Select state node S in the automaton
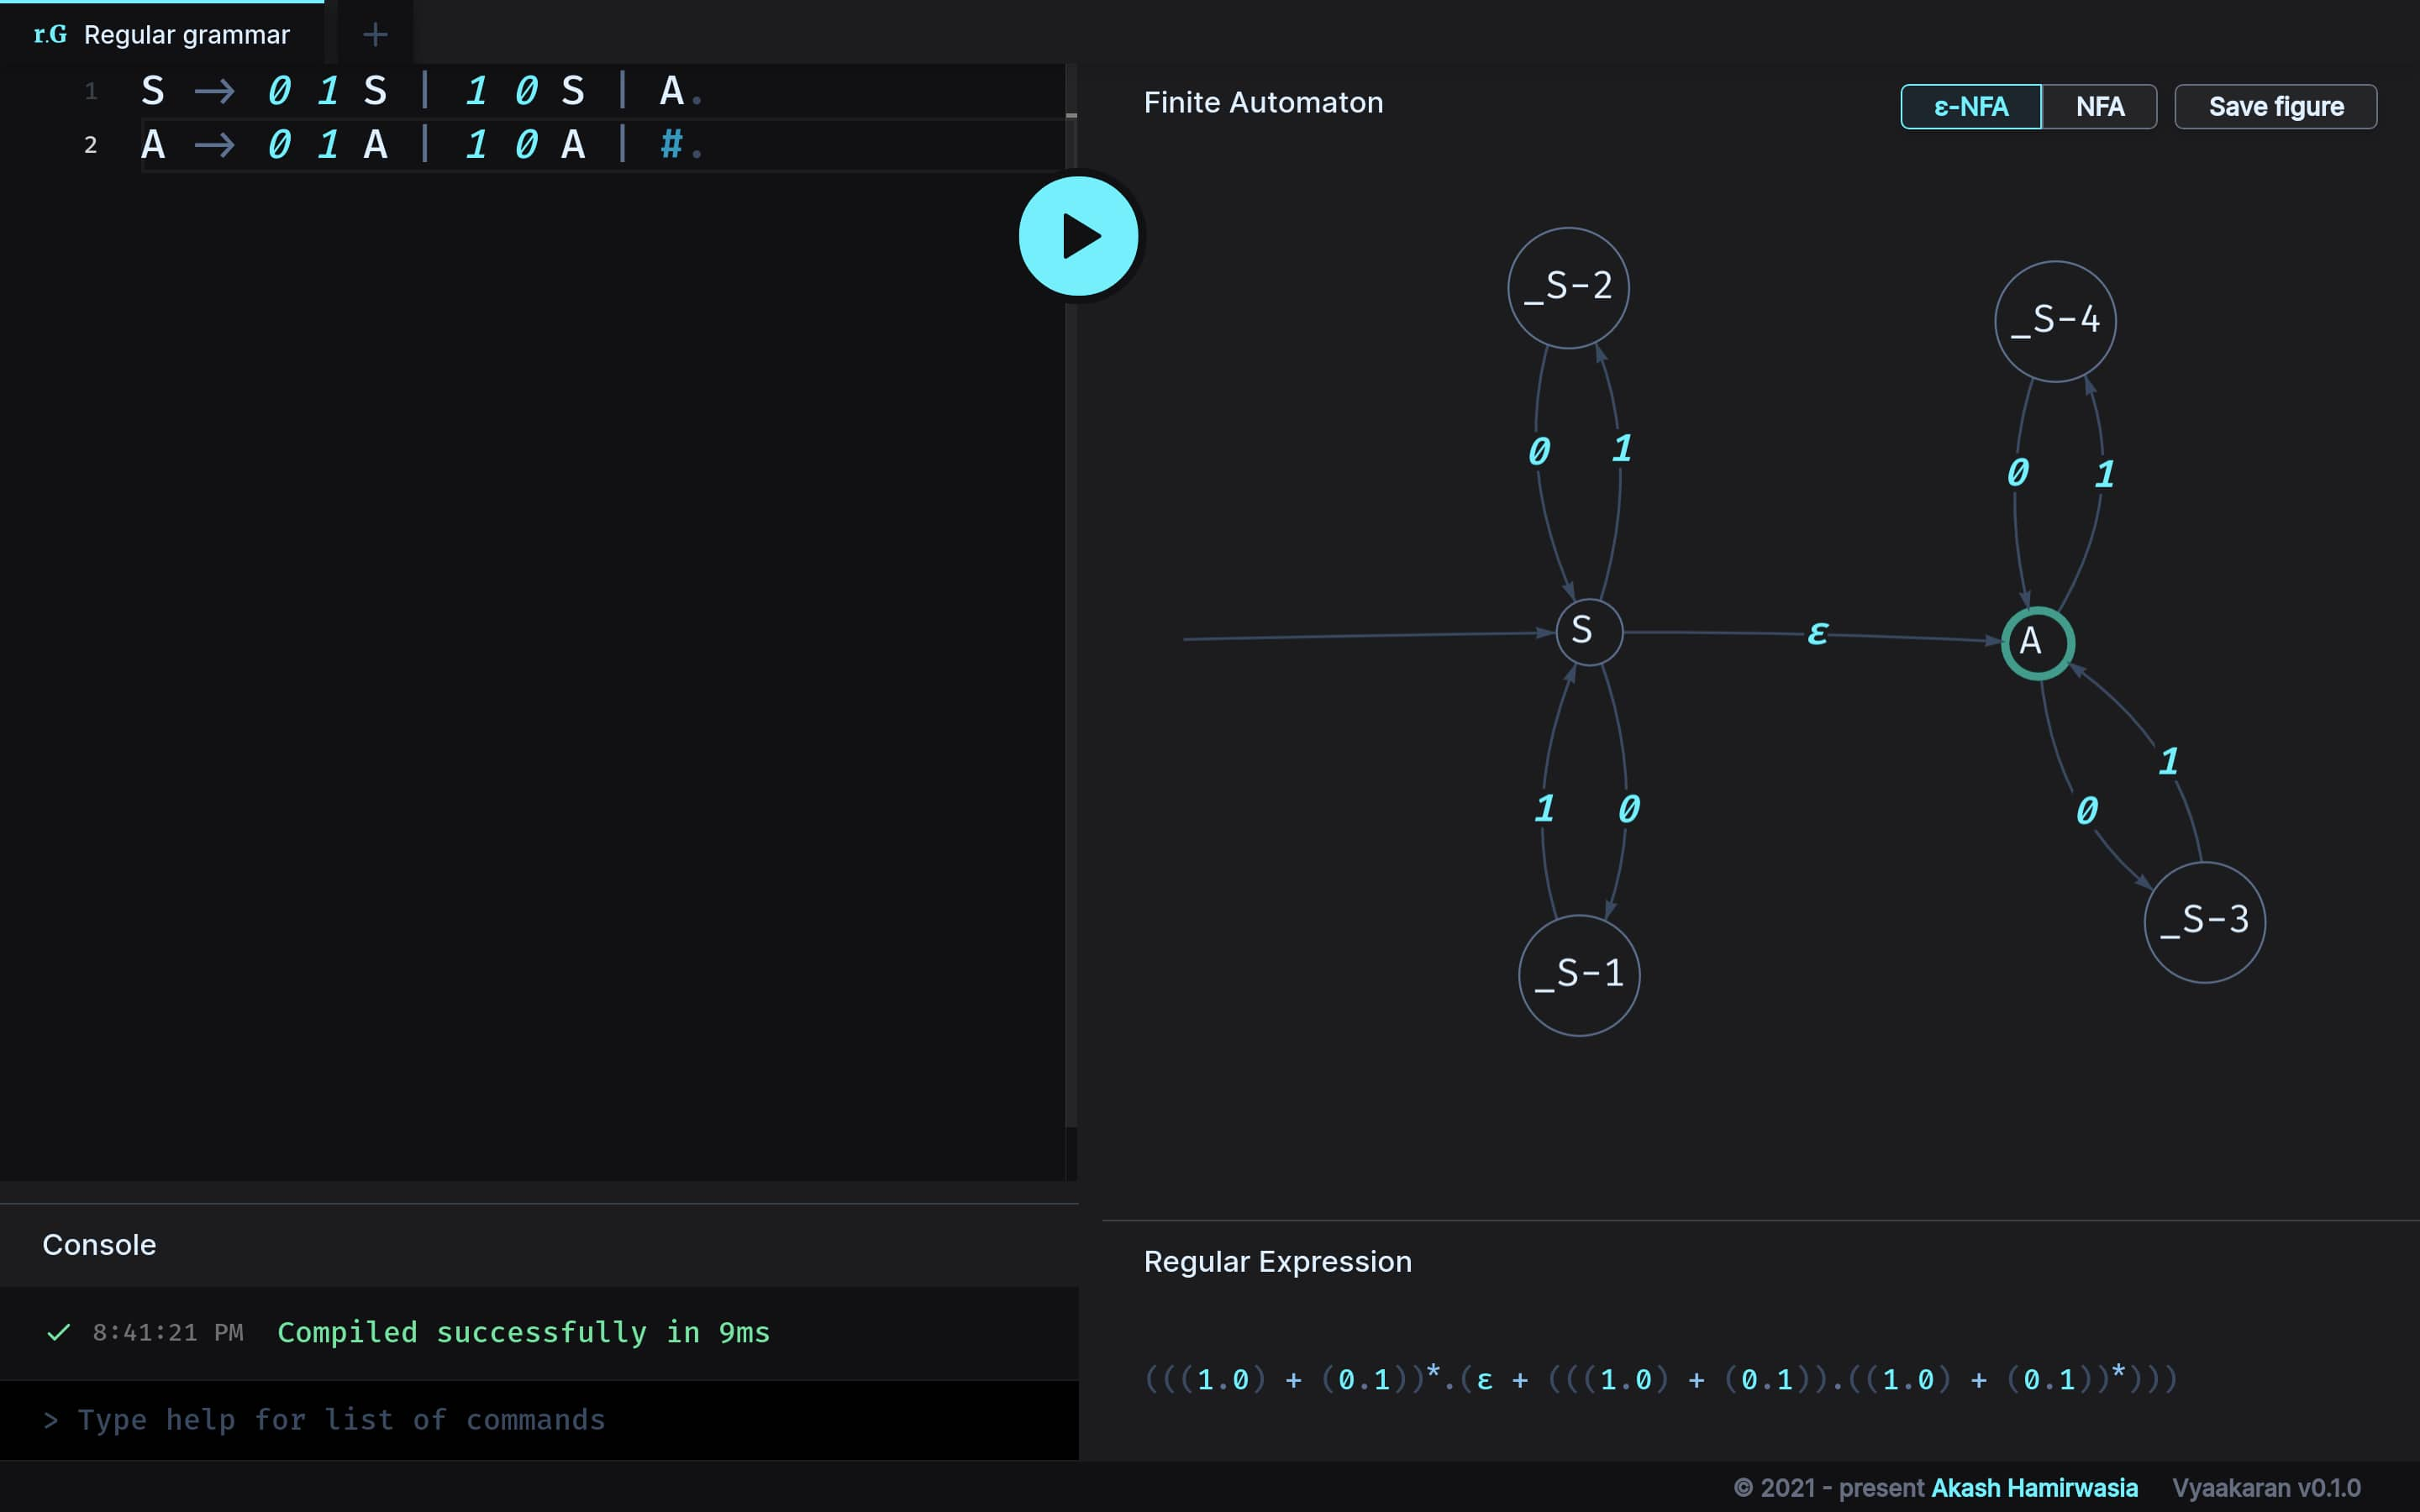 point(1589,632)
